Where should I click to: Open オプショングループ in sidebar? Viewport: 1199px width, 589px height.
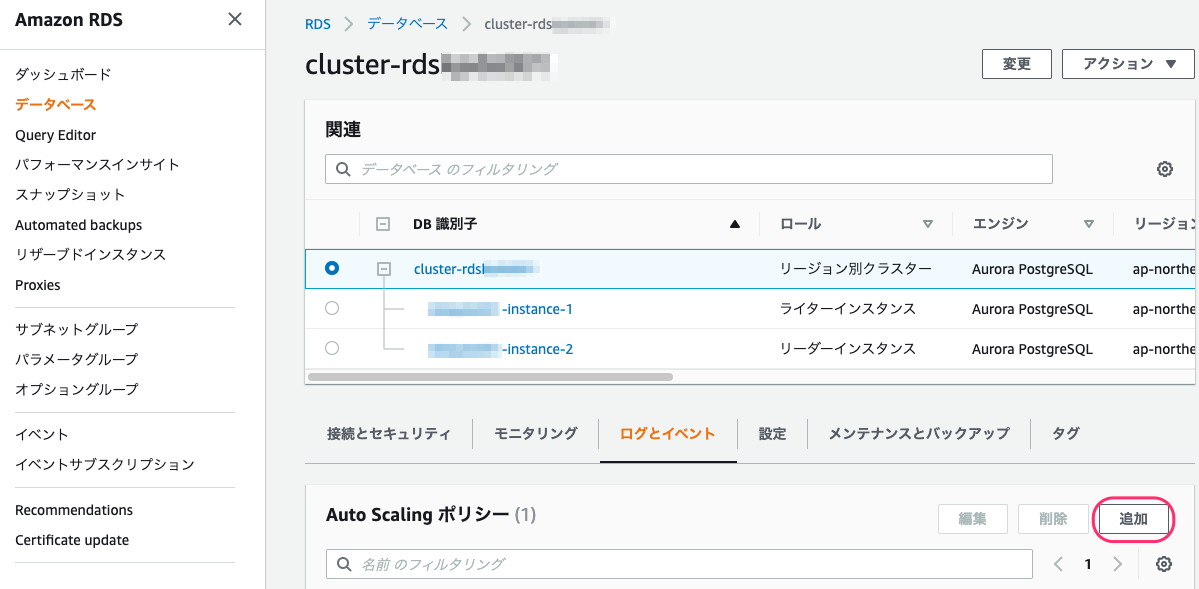click(x=77, y=389)
